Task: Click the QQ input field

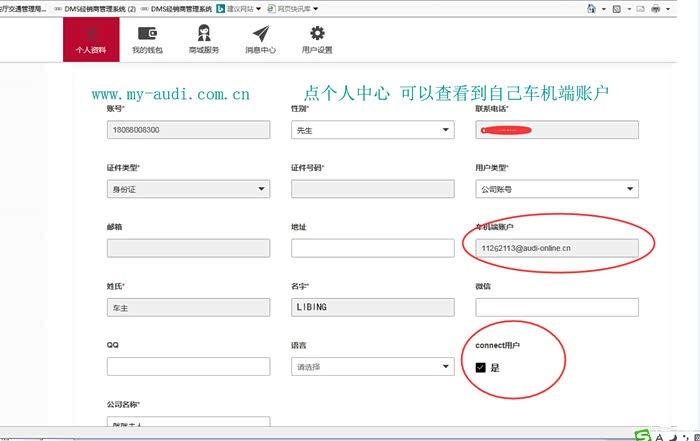Action: pyautogui.click(x=188, y=367)
